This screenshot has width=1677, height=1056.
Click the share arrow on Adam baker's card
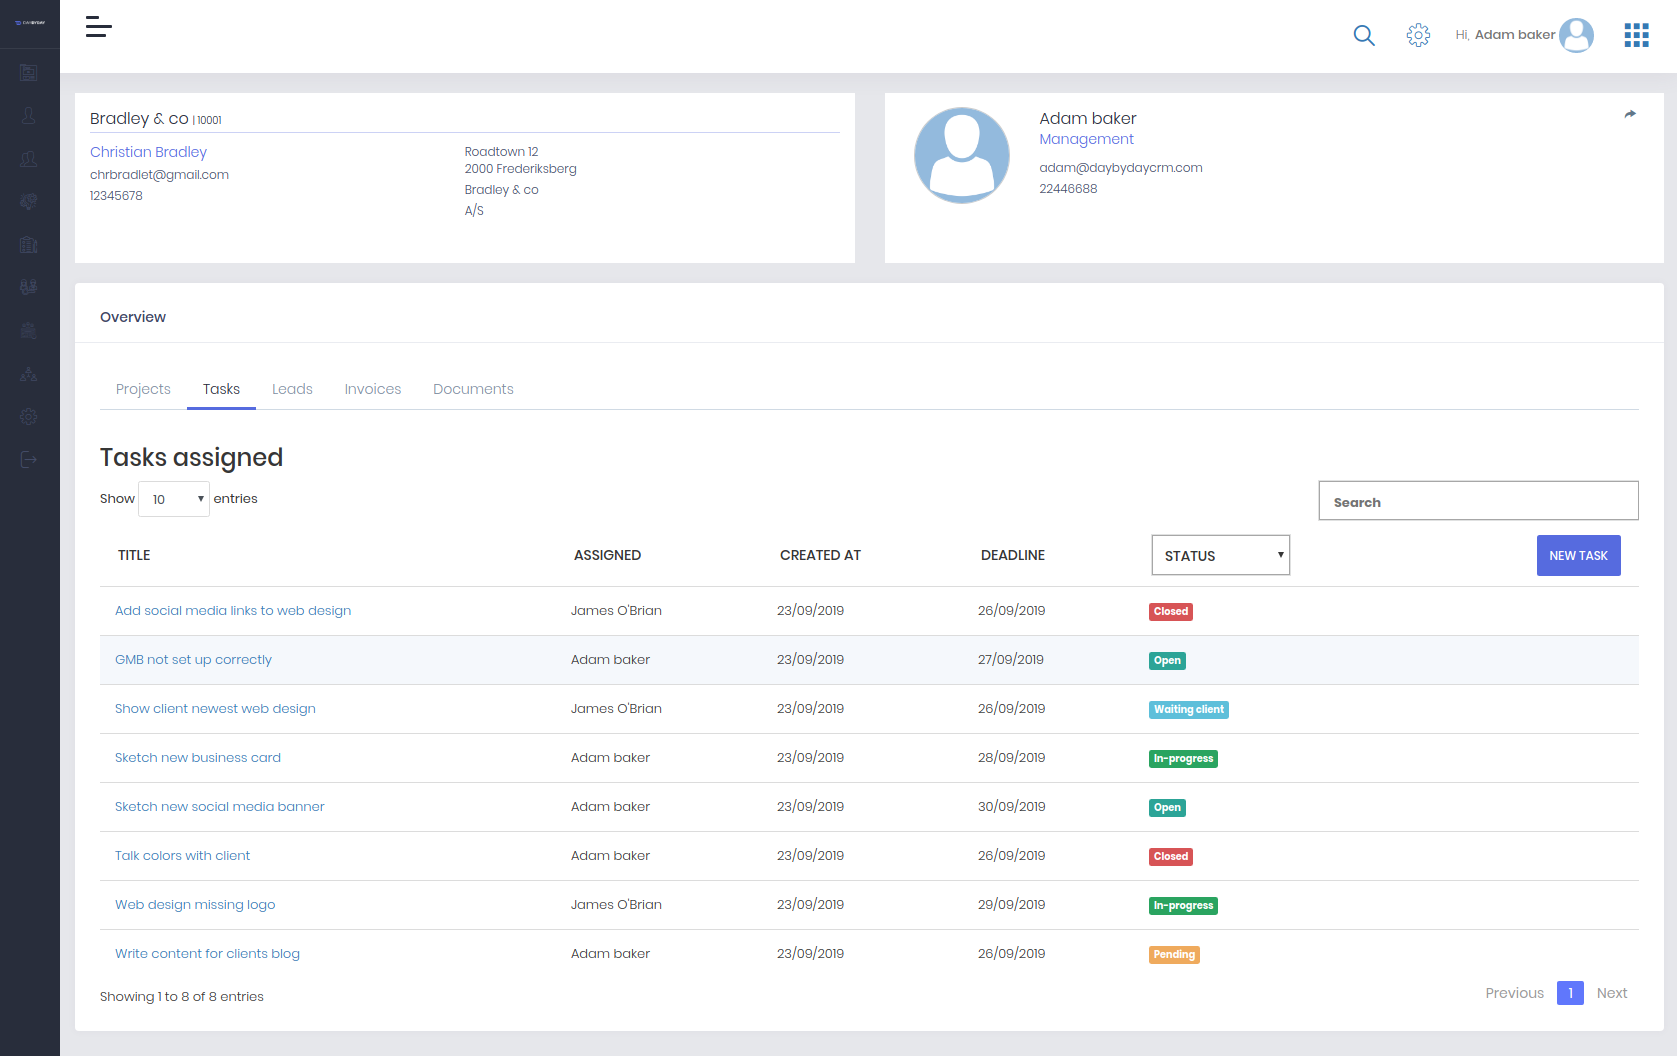1629,114
